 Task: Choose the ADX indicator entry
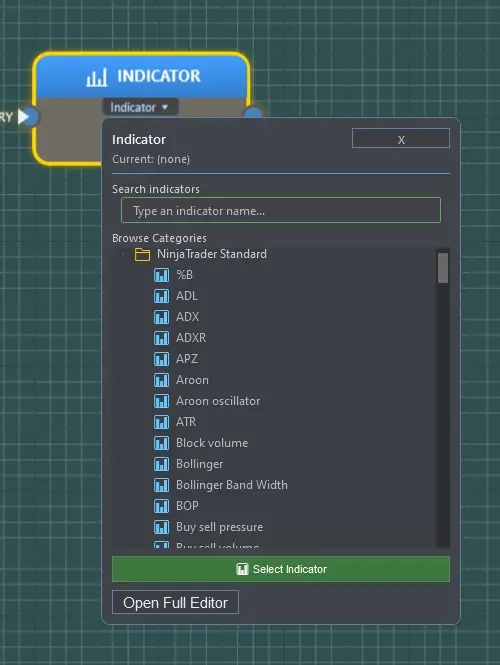(187, 317)
